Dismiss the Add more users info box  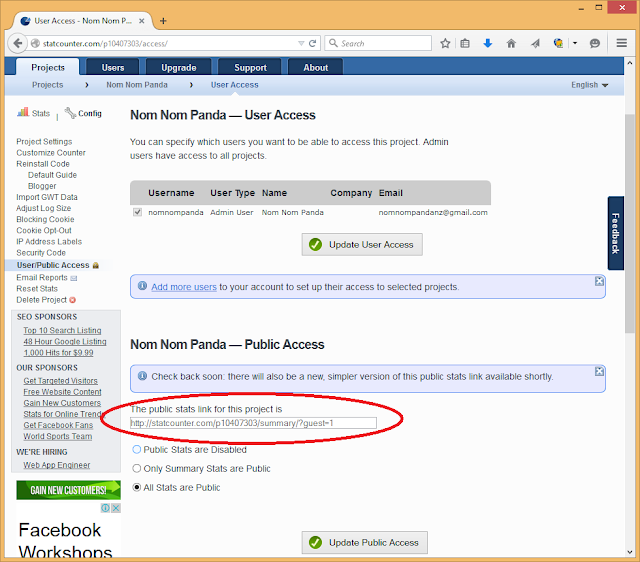point(599,281)
